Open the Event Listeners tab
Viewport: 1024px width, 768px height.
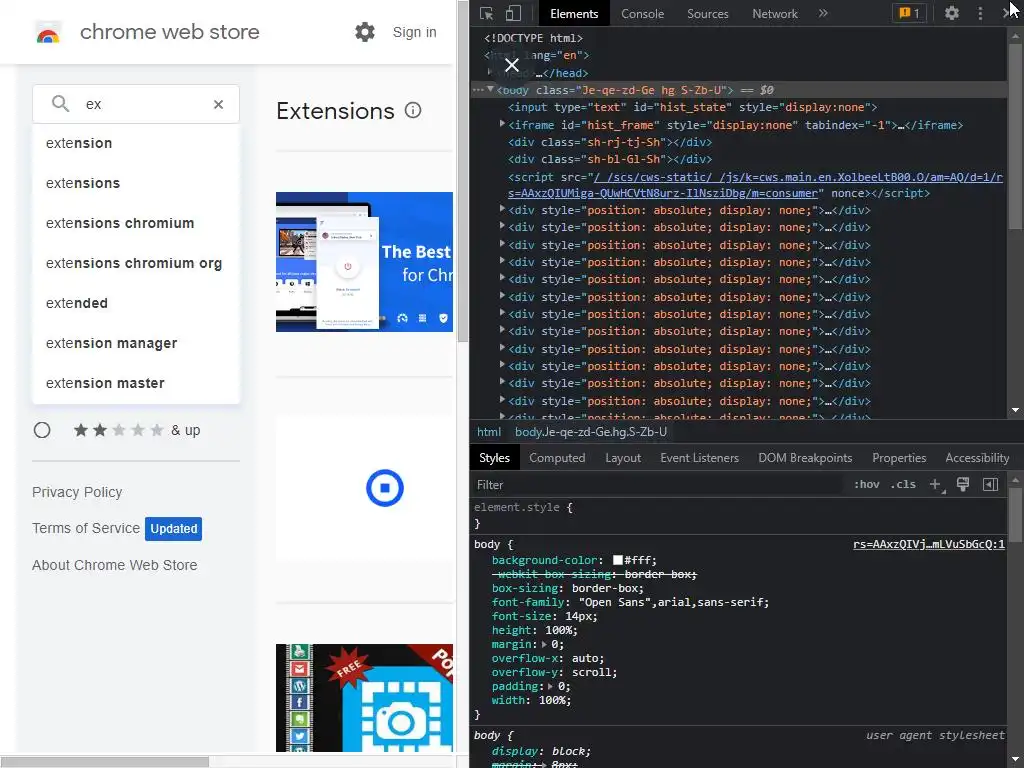tap(699, 458)
